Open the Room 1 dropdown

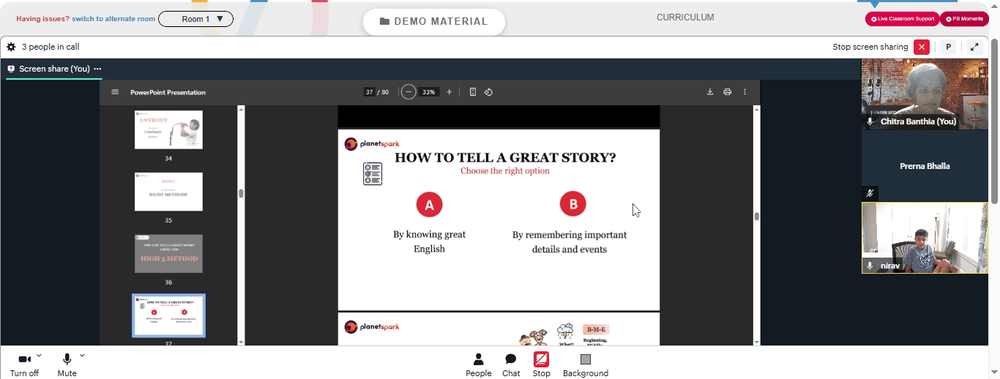click(x=196, y=19)
